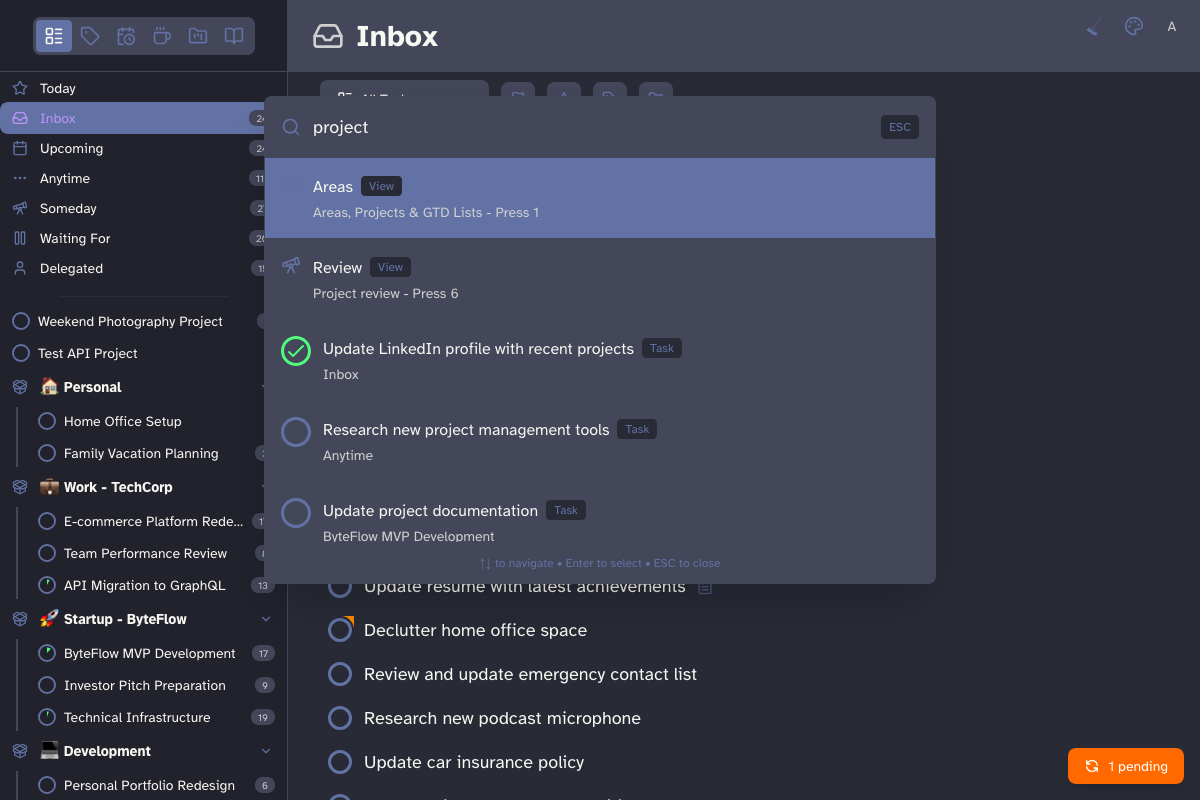Collapse the Work - TechCorp area

[x=262, y=487]
